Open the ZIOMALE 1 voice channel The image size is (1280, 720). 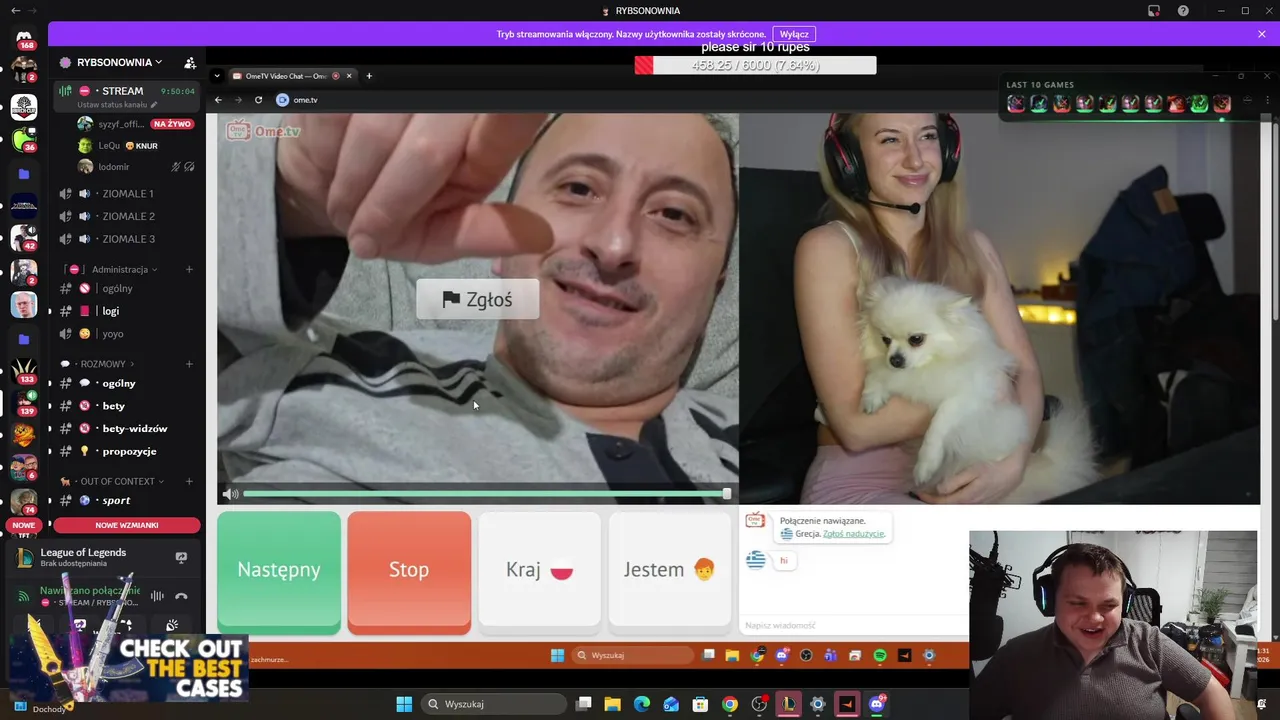point(128,194)
